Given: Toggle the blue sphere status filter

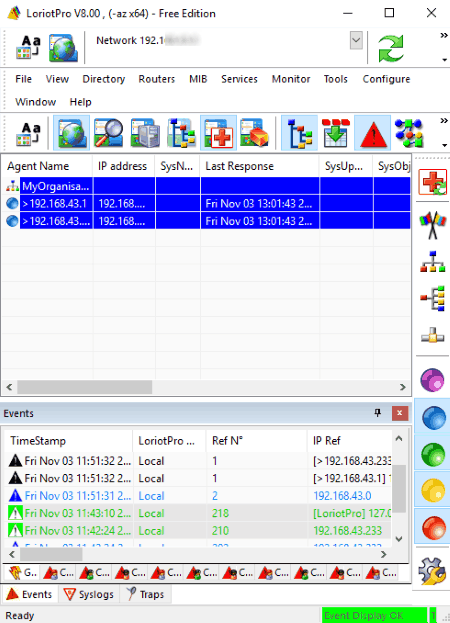Looking at the screenshot, I should pyautogui.click(x=433, y=417).
